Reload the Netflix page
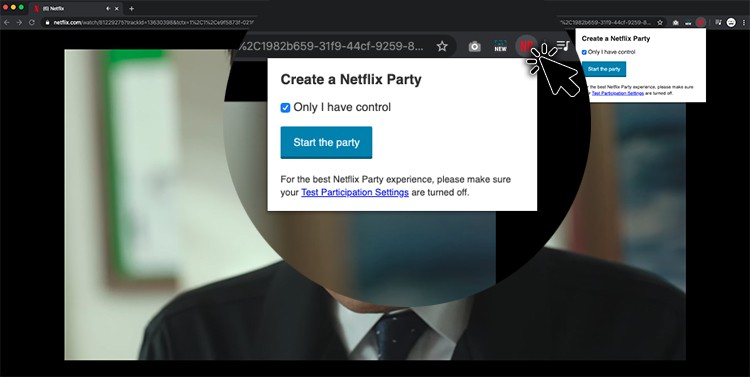 click(32, 22)
